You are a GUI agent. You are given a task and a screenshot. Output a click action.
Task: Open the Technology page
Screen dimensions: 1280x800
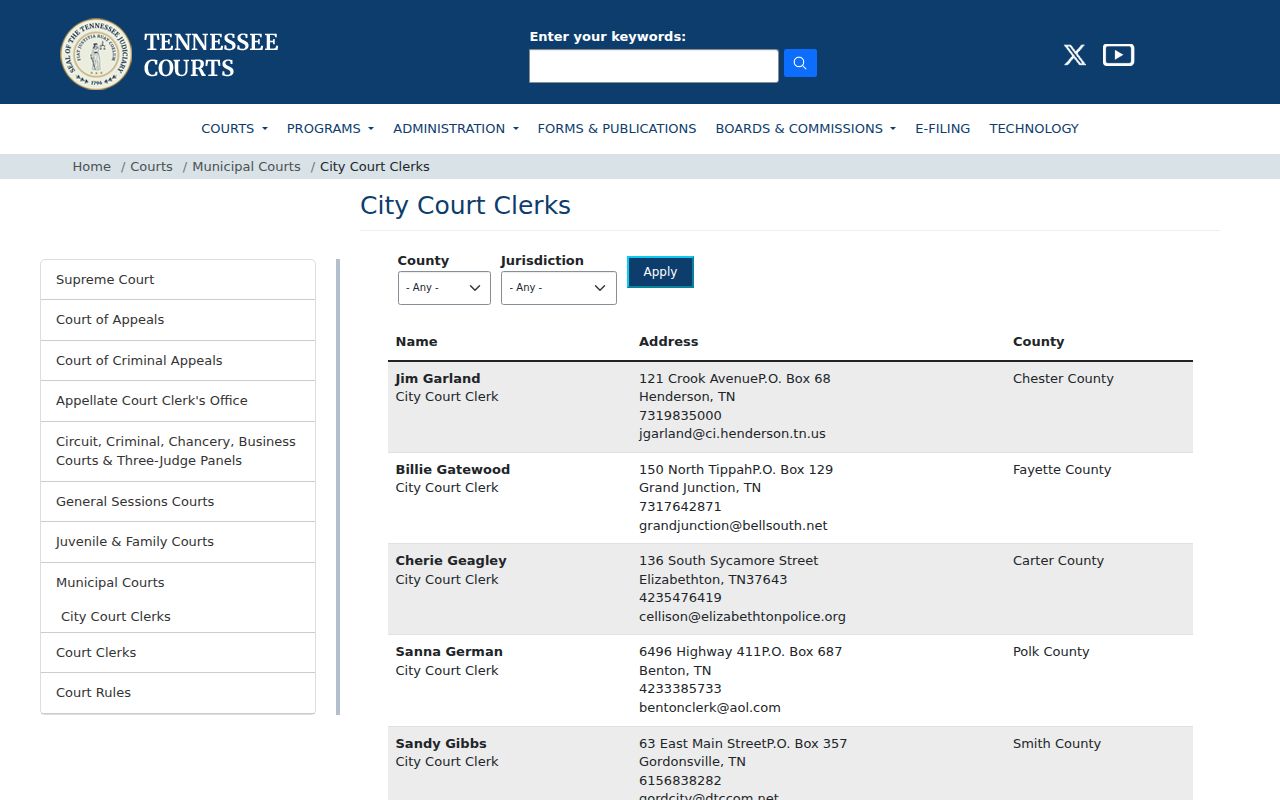tap(1034, 128)
